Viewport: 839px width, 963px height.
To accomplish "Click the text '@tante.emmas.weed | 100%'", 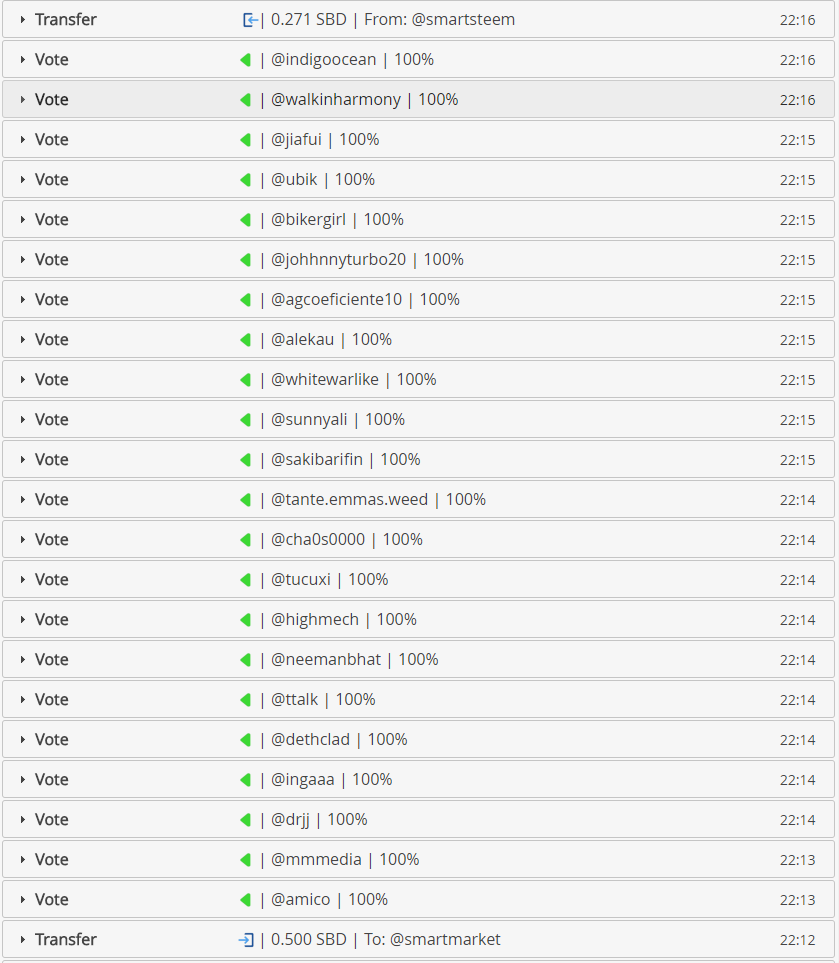I will (x=378, y=499).
